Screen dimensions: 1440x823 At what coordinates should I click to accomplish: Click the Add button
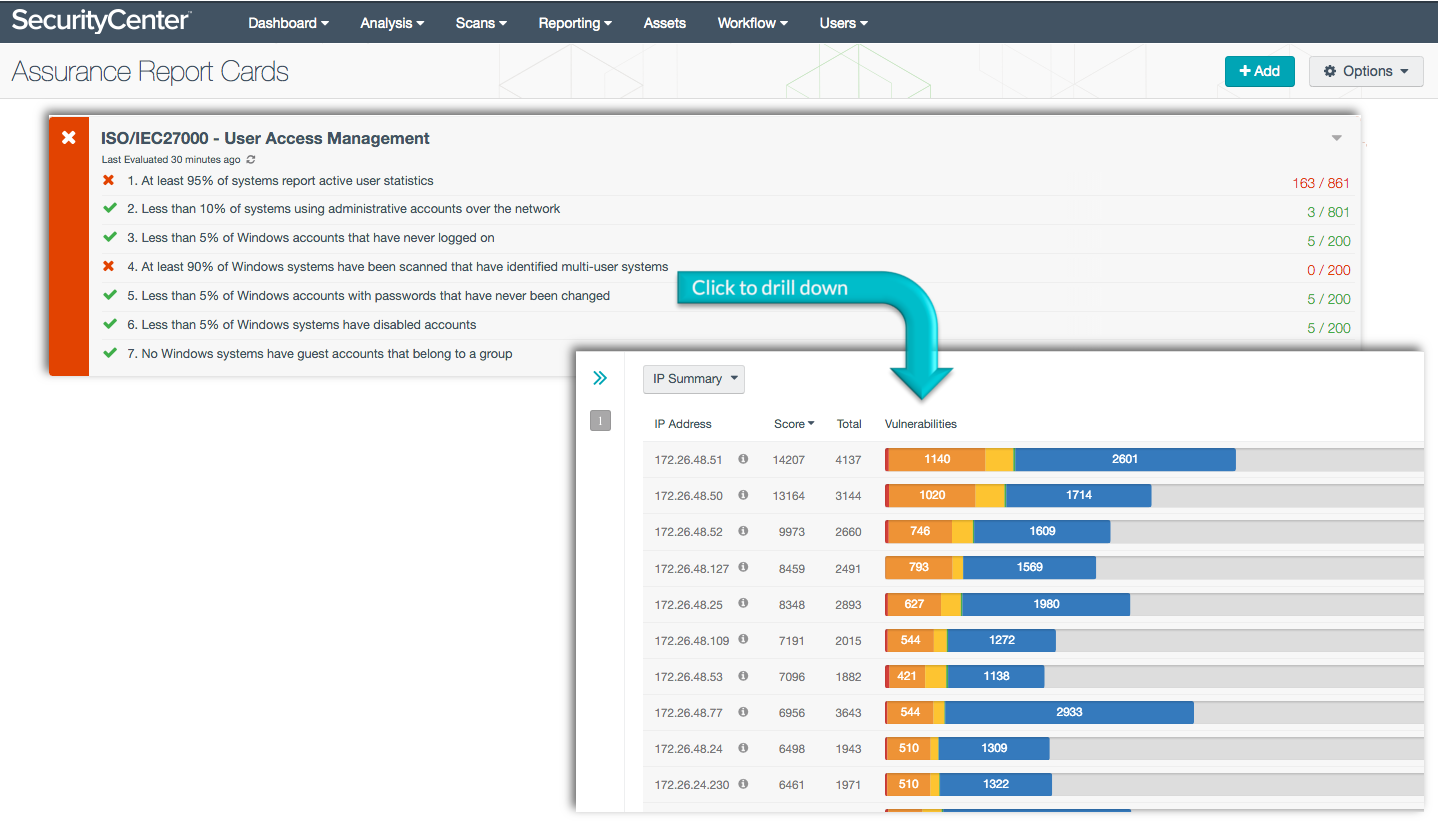[x=1259, y=71]
